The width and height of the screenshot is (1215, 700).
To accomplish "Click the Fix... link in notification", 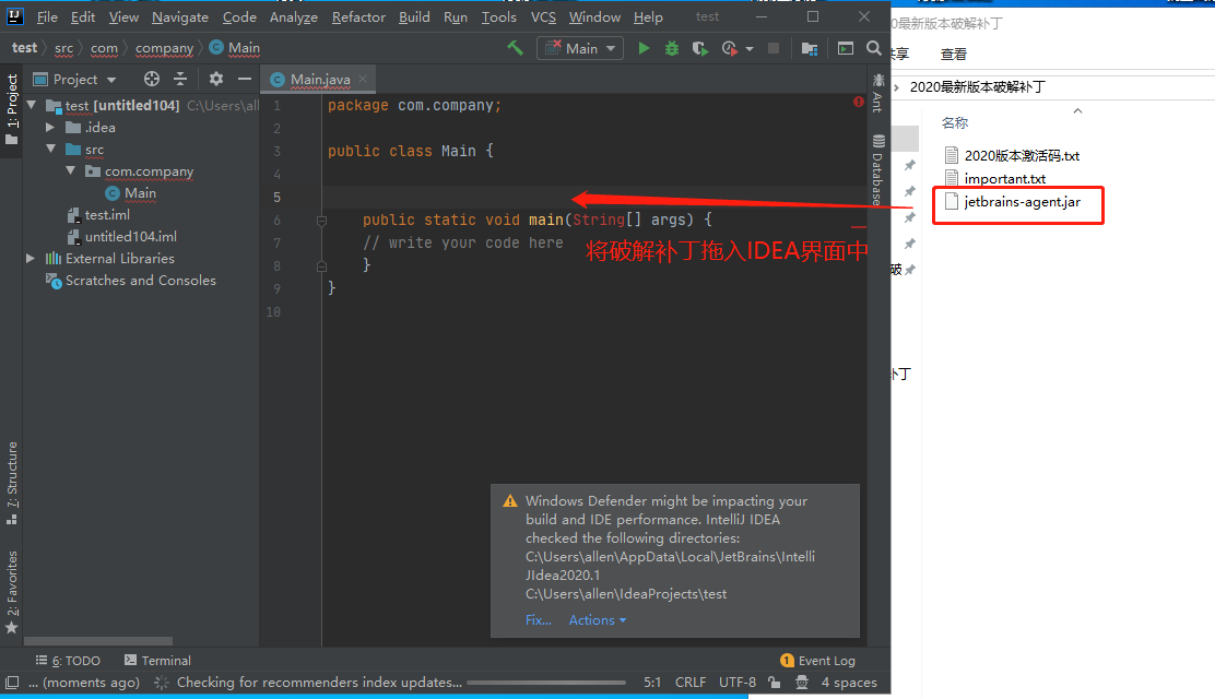I will coord(538,620).
